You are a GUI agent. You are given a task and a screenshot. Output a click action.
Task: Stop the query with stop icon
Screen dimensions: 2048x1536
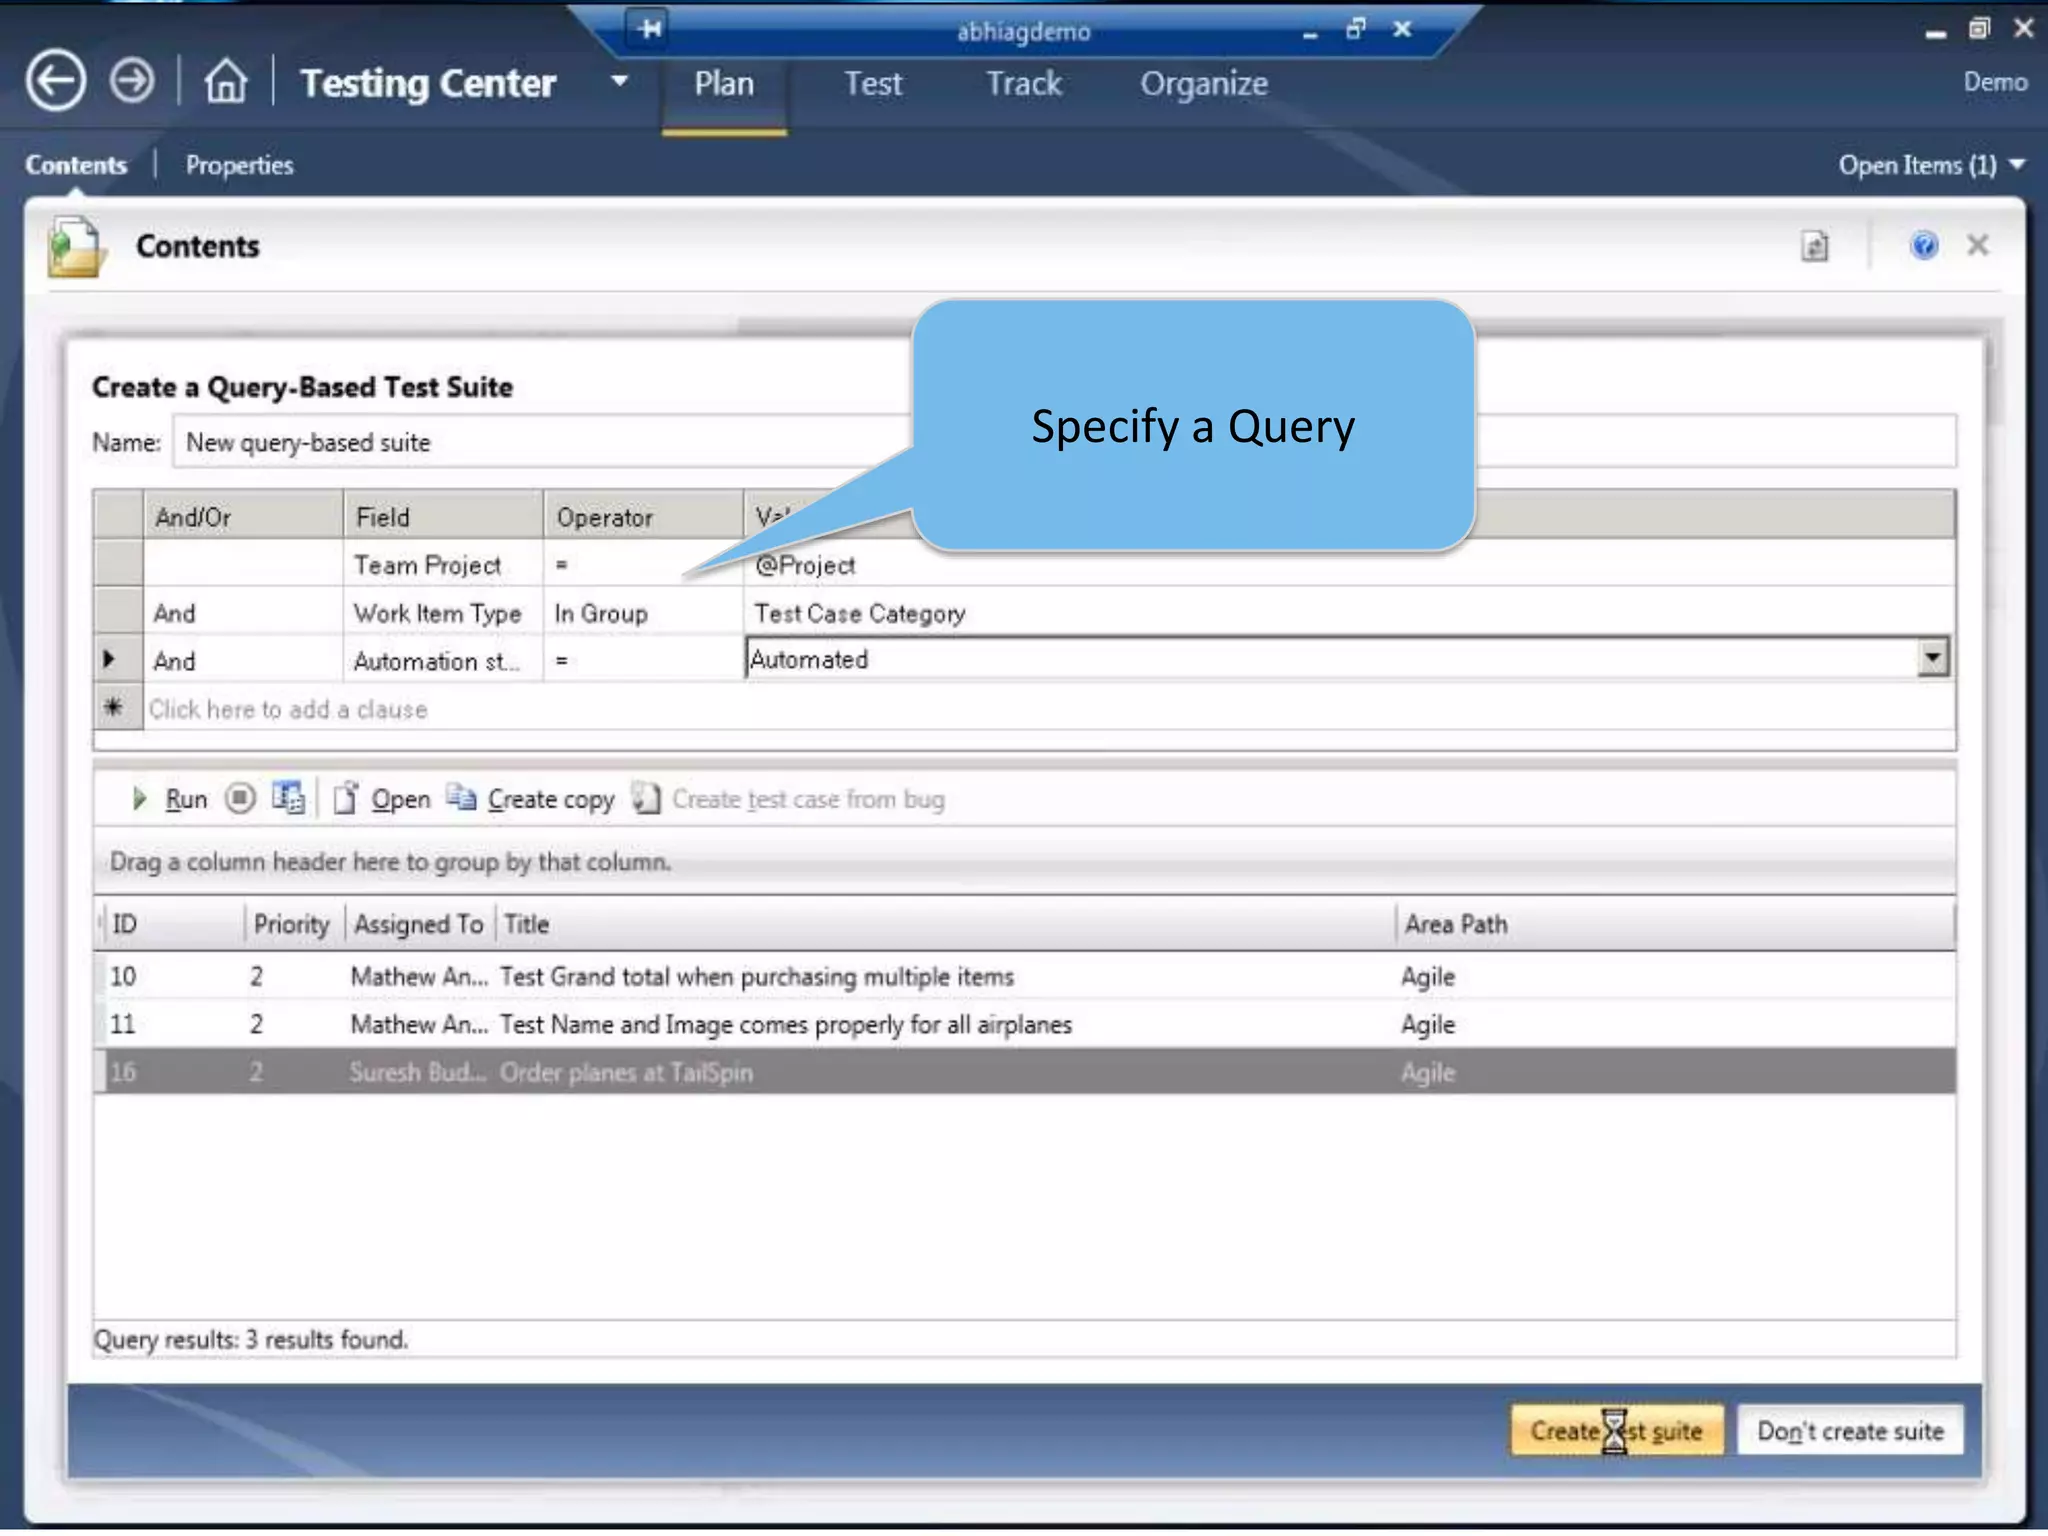click(240, 798)
